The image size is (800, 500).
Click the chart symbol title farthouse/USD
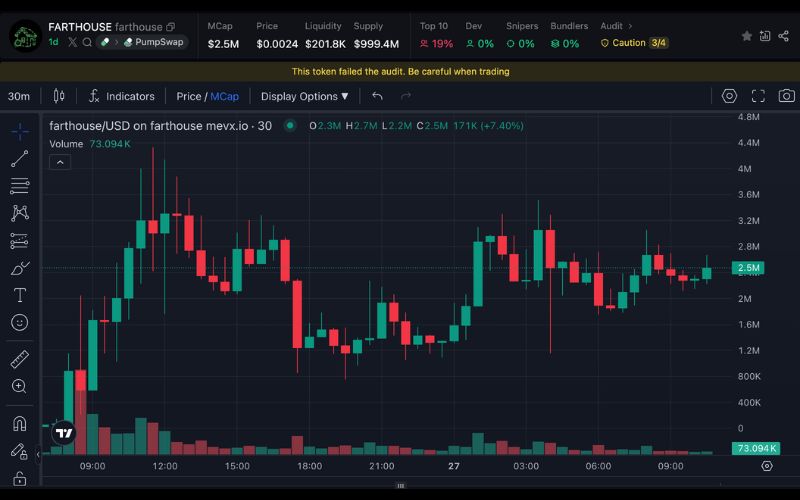[160, 126]
